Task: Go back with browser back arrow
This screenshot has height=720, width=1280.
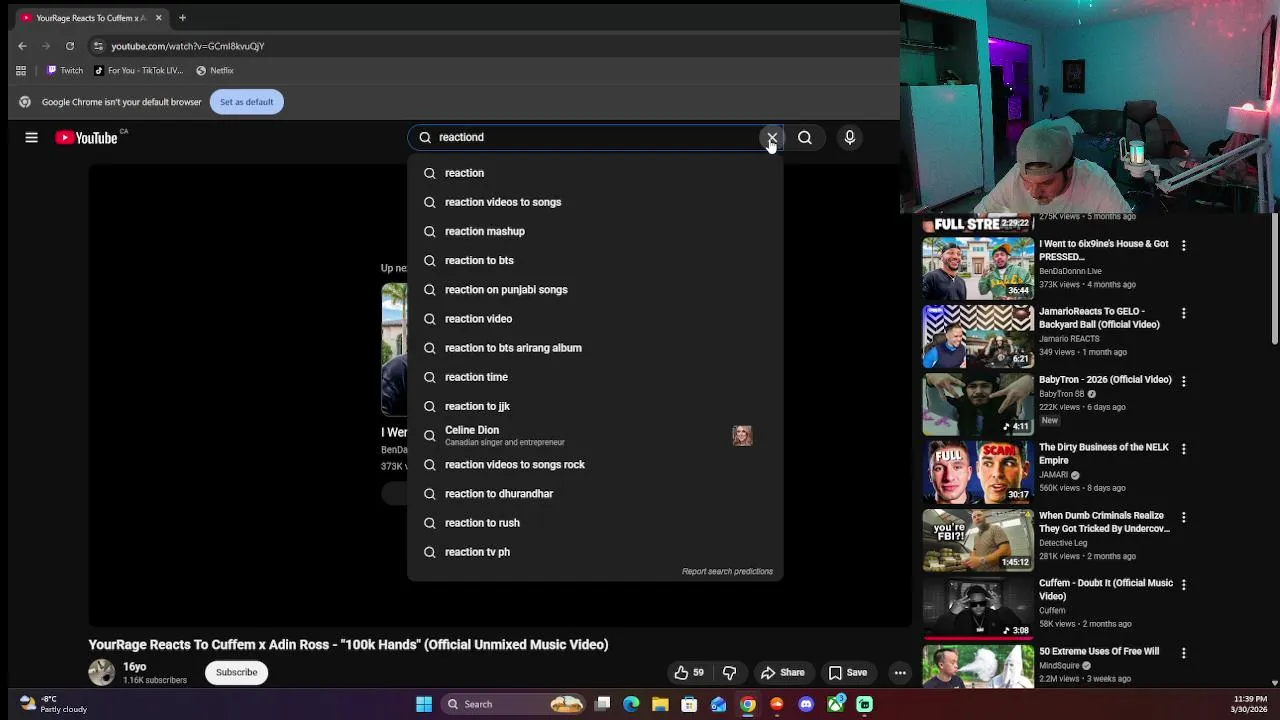Action: coord(22,46)
